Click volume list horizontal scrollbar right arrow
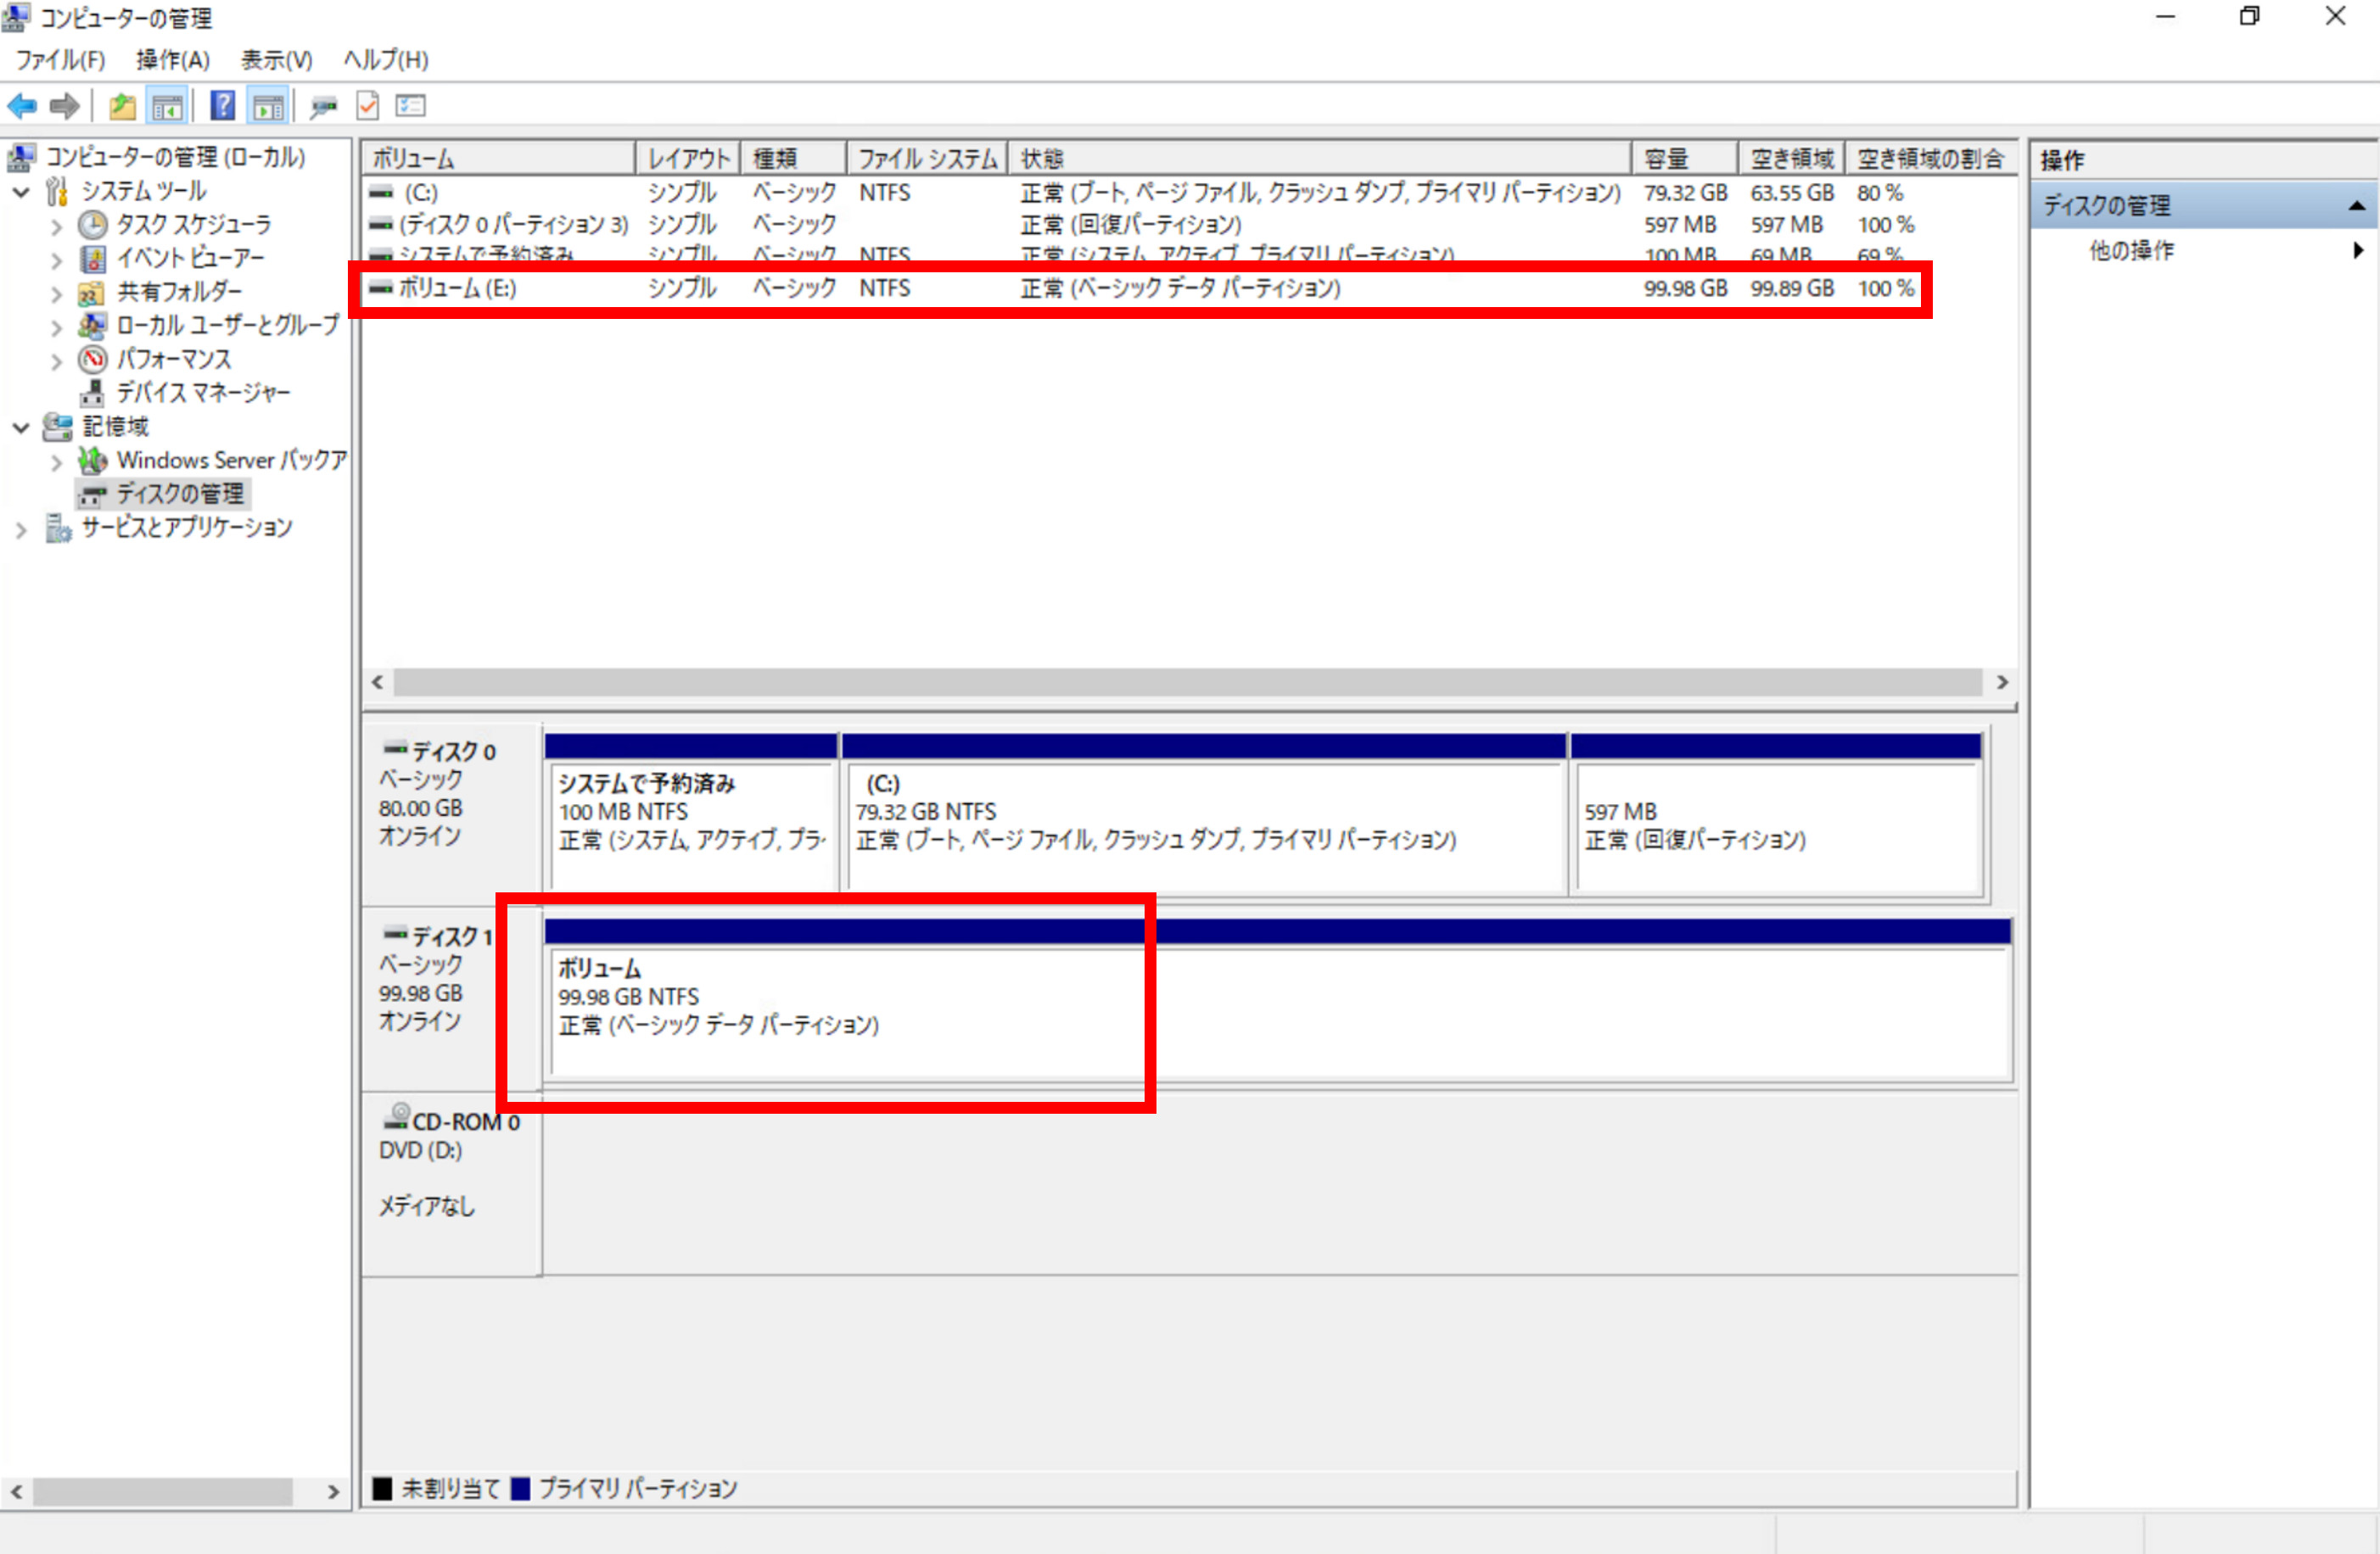This screenshot has width=2380, height=1554. (x=2002, y=682)
